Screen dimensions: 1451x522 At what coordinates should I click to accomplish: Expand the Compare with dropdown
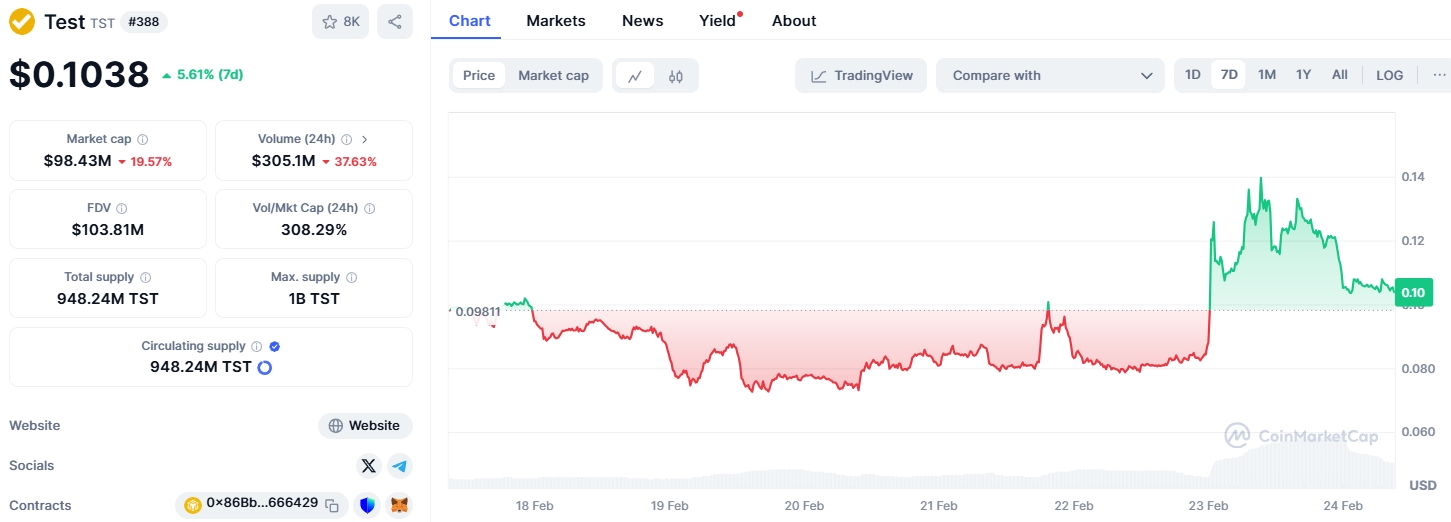tap(1050, 76)
